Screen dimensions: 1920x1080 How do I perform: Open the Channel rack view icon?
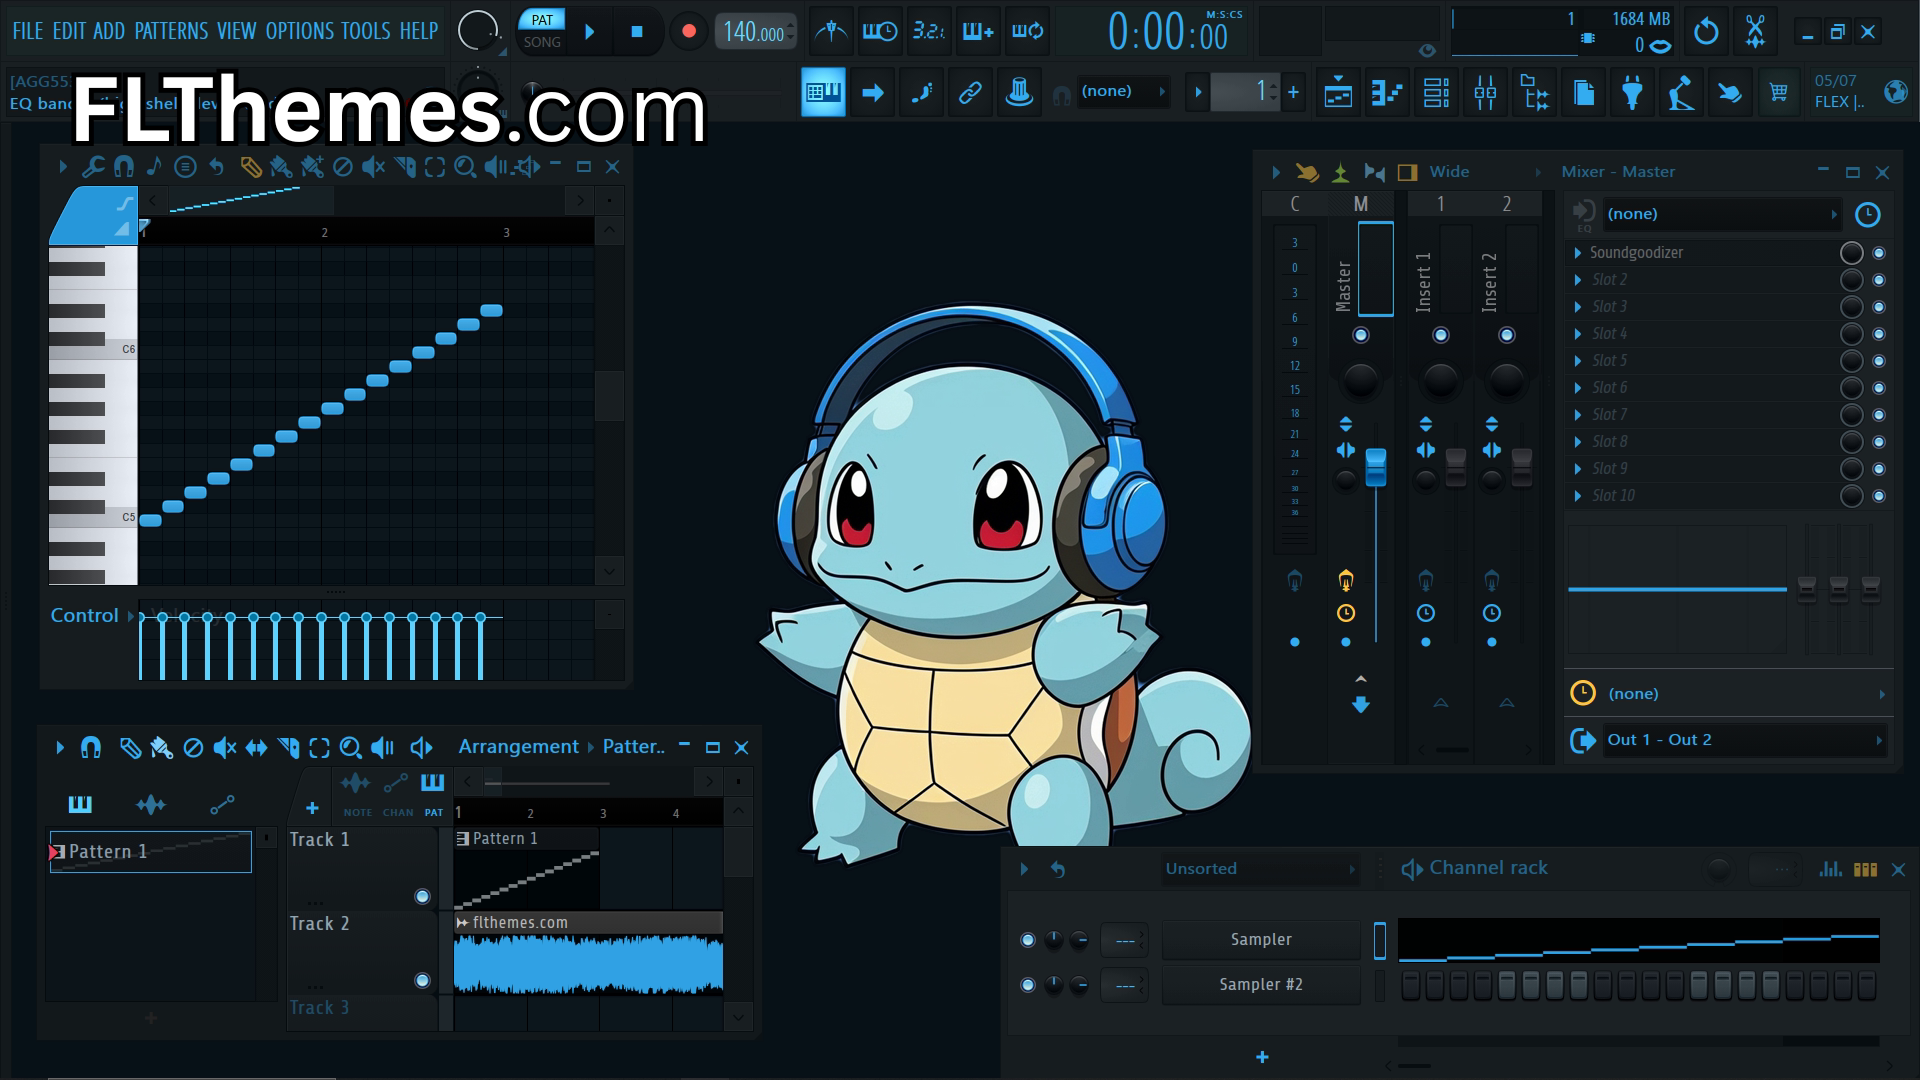point(1436,93)
